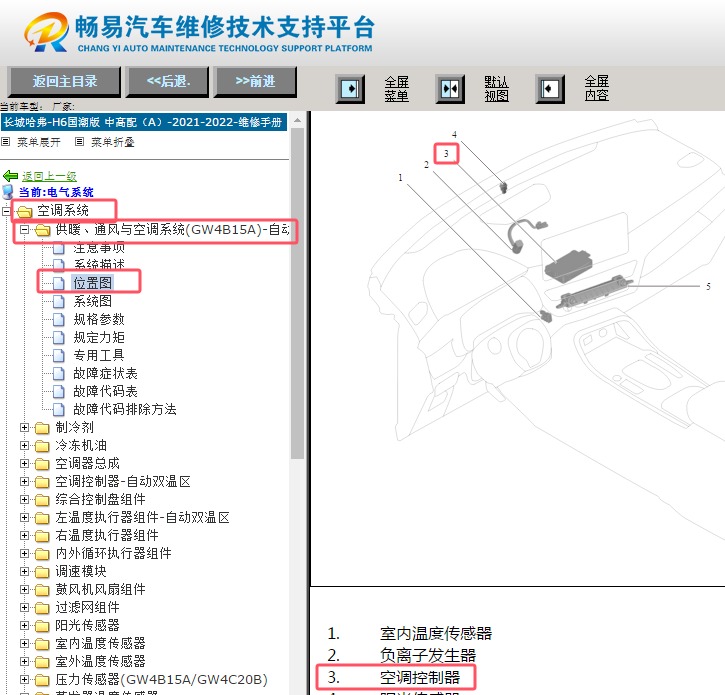Open 故障代码表 document
This screenshot has height=695, width=725.
click(x=105, y=392)
